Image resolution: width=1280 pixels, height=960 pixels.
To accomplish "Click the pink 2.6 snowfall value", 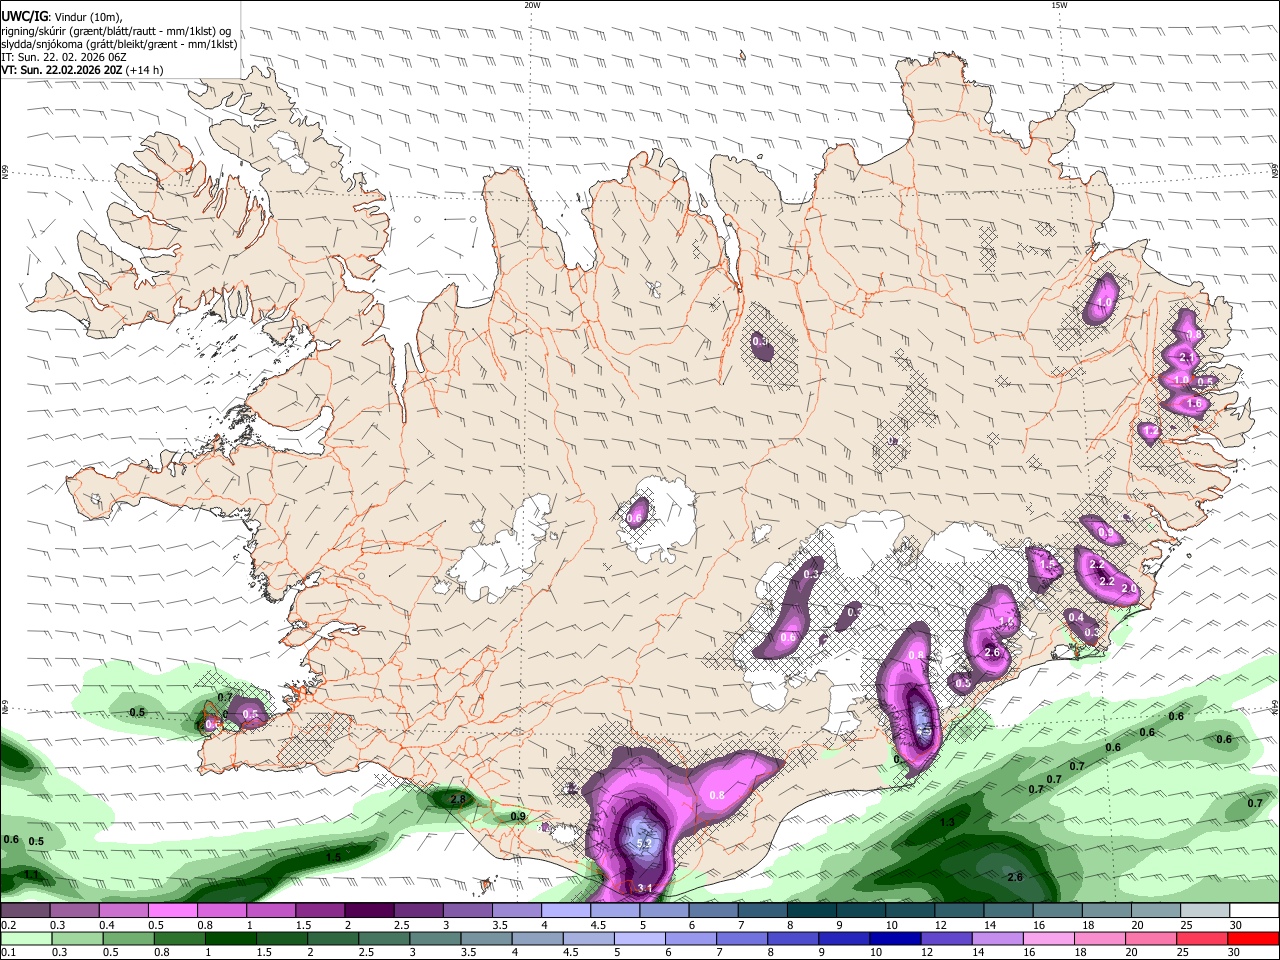I will tap(992, 652).
